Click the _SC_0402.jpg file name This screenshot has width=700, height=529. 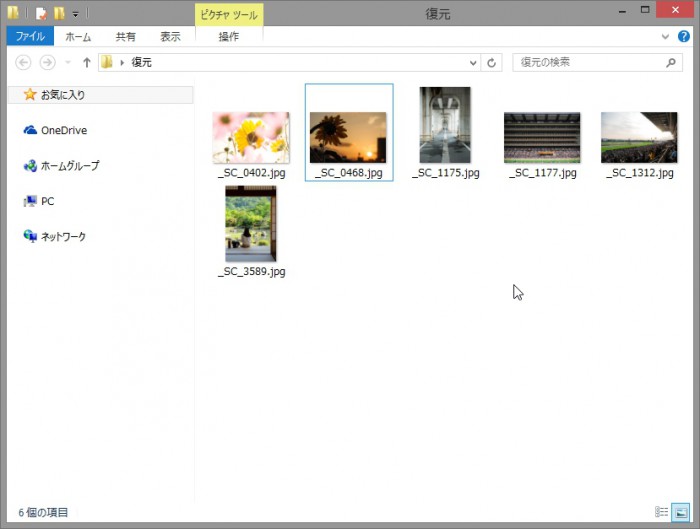251,173
